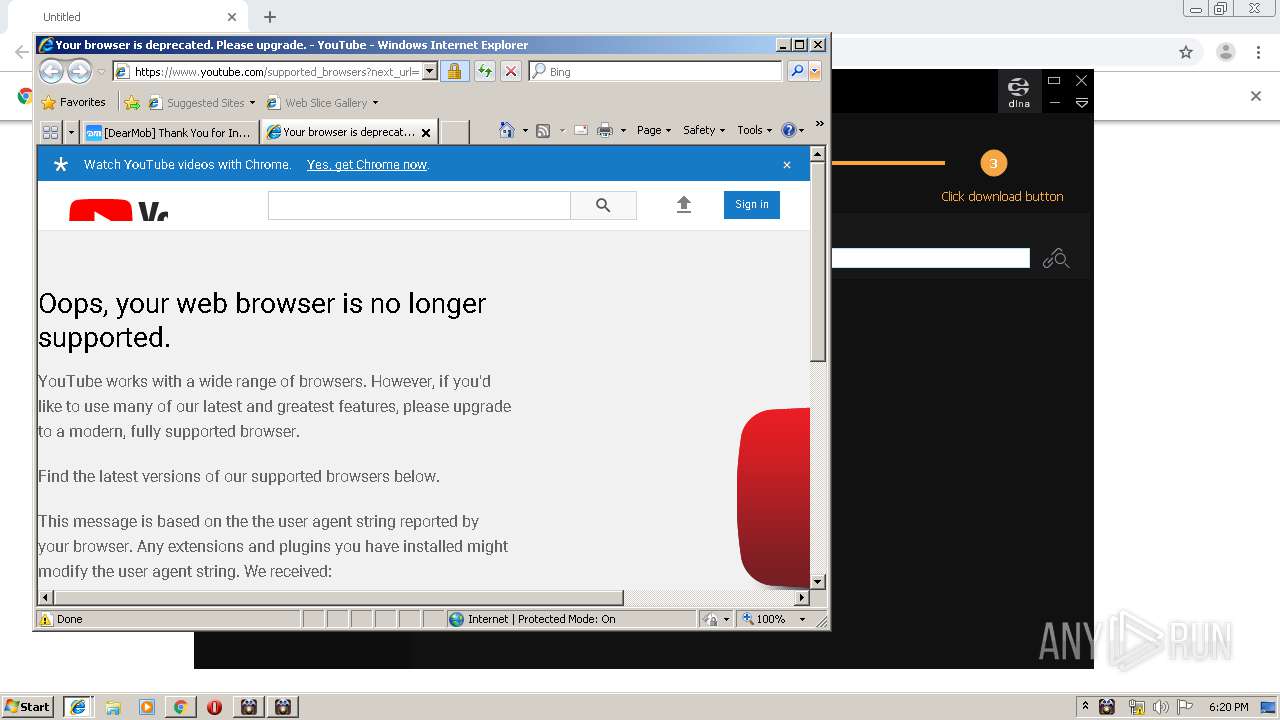Click the red Stop loading icon
Image resolution: width=1280 pixels, height=720 pixels.
pos(511,71)
